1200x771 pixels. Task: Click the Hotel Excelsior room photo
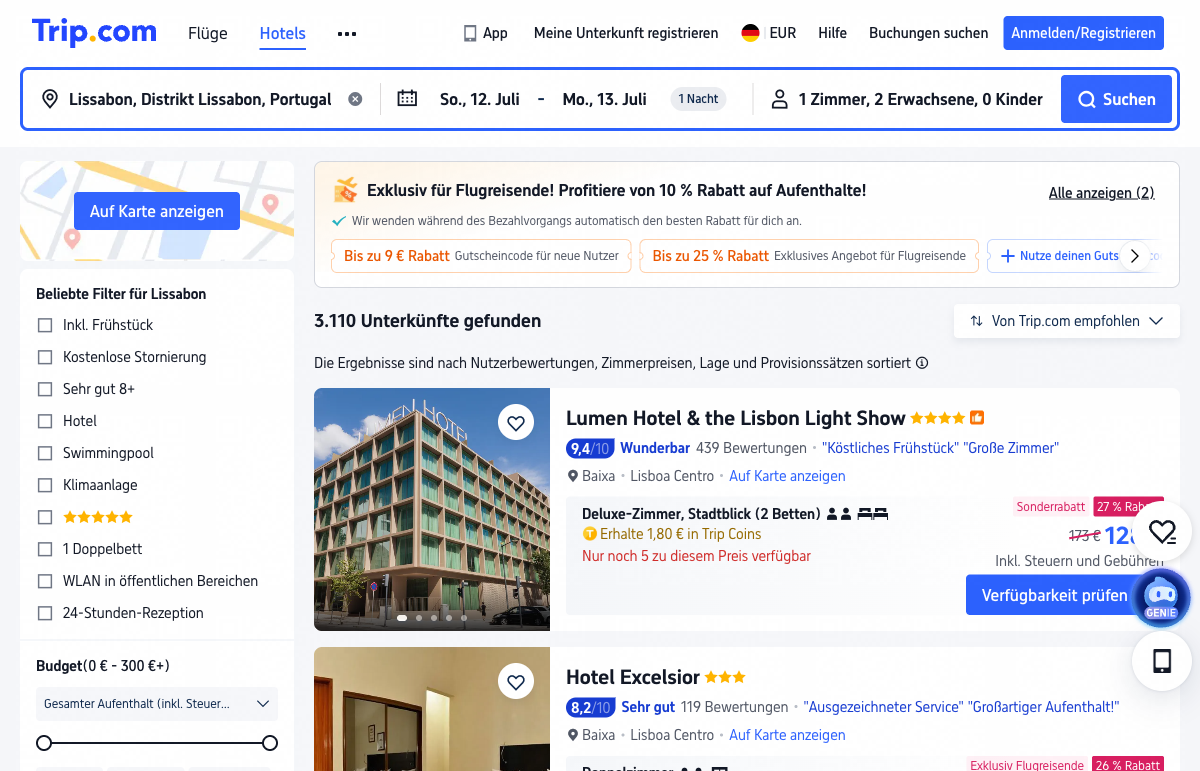(432, 709)
